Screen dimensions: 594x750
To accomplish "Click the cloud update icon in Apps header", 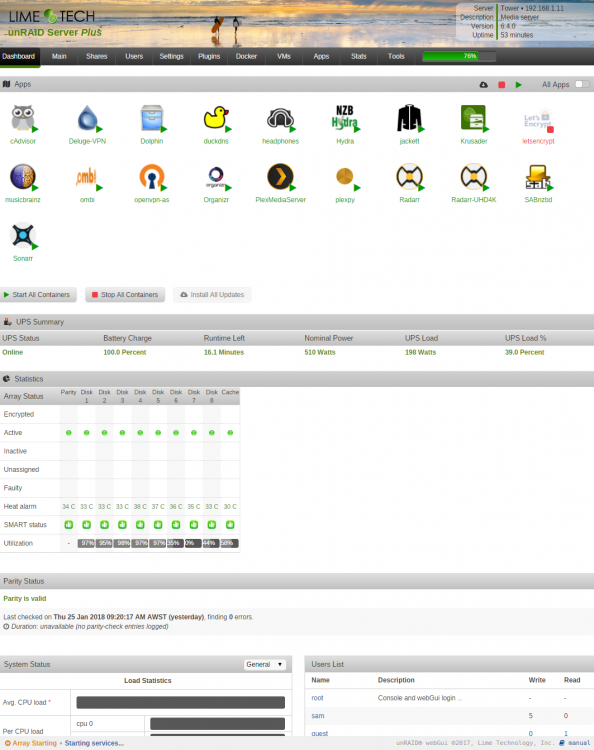I will (x=484, y=85).
